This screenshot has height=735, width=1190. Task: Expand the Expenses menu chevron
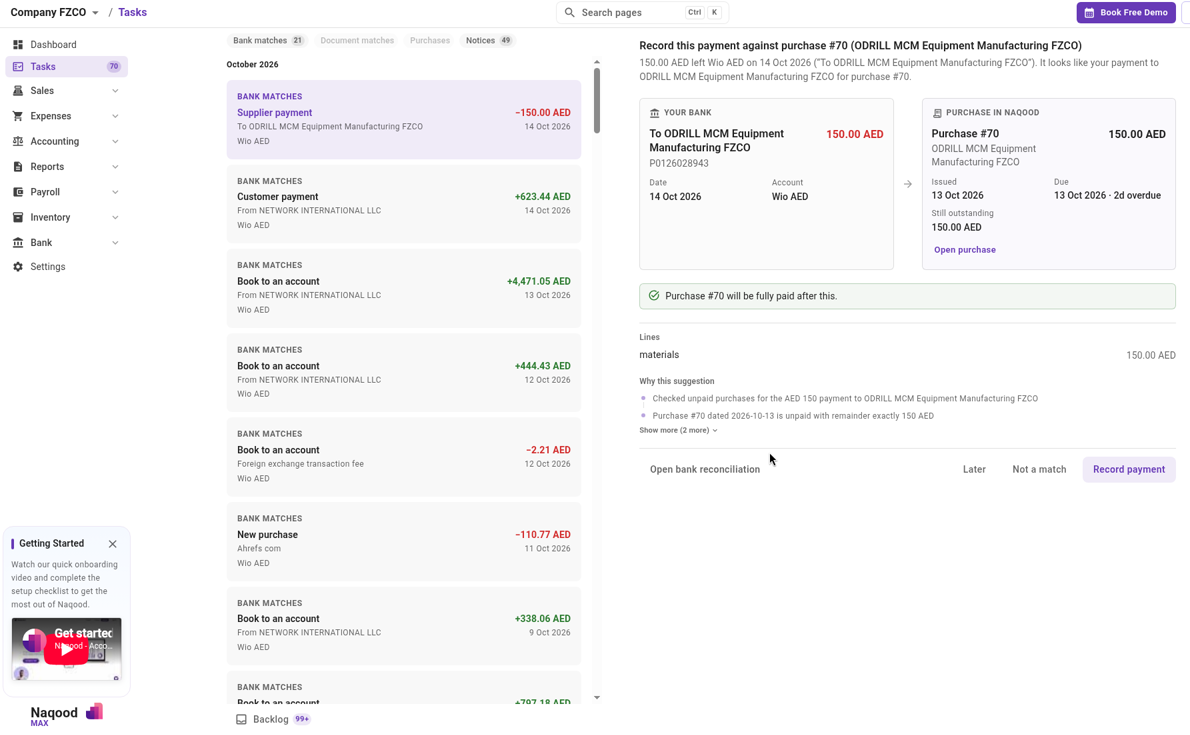(x=115, y=116)
